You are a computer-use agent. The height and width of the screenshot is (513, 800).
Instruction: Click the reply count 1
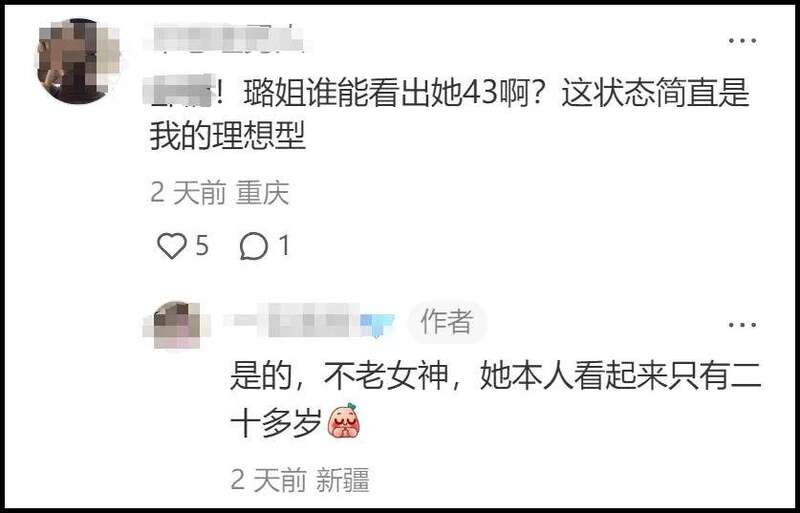pos(284,246)
